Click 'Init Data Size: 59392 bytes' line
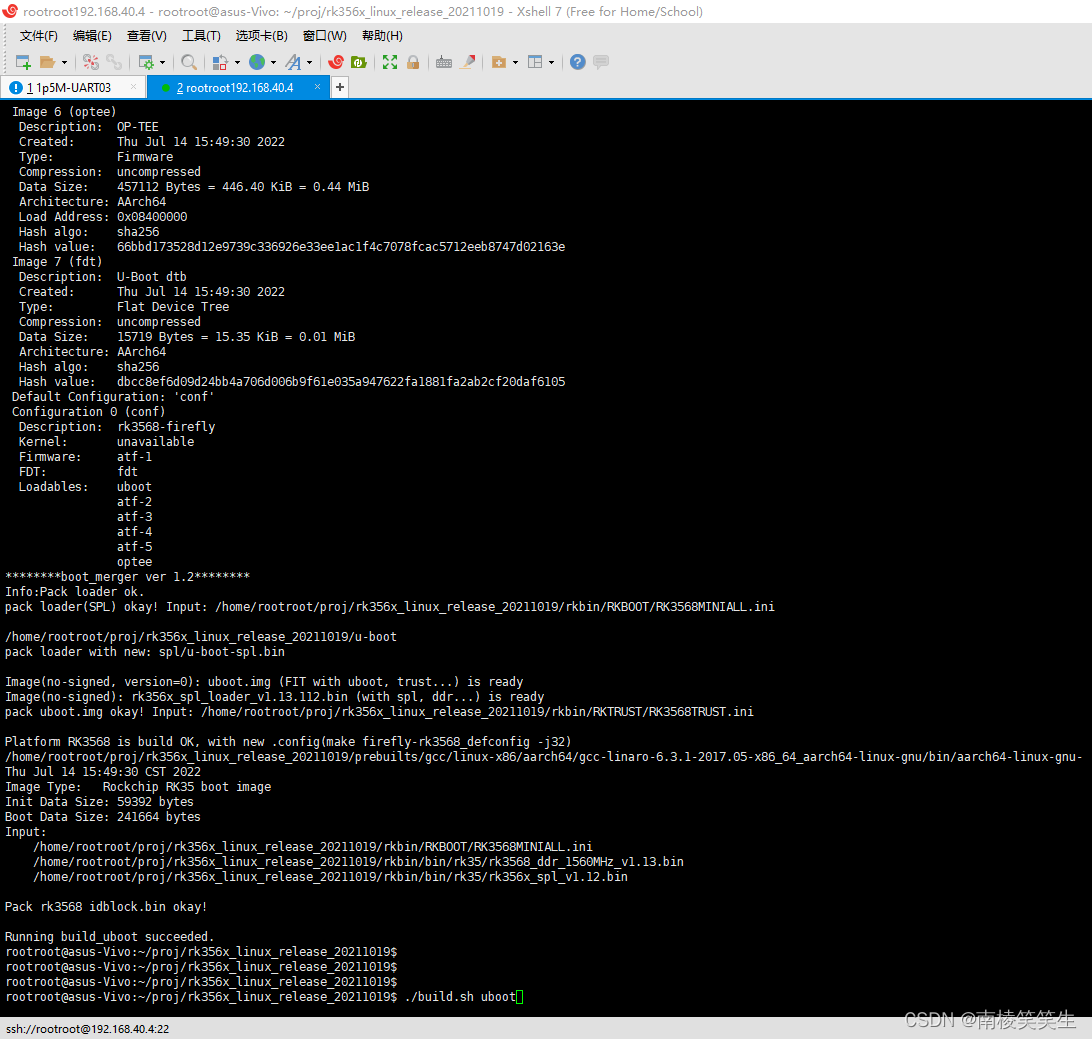Screen dimensions: 1092x1039 point(99,802)
